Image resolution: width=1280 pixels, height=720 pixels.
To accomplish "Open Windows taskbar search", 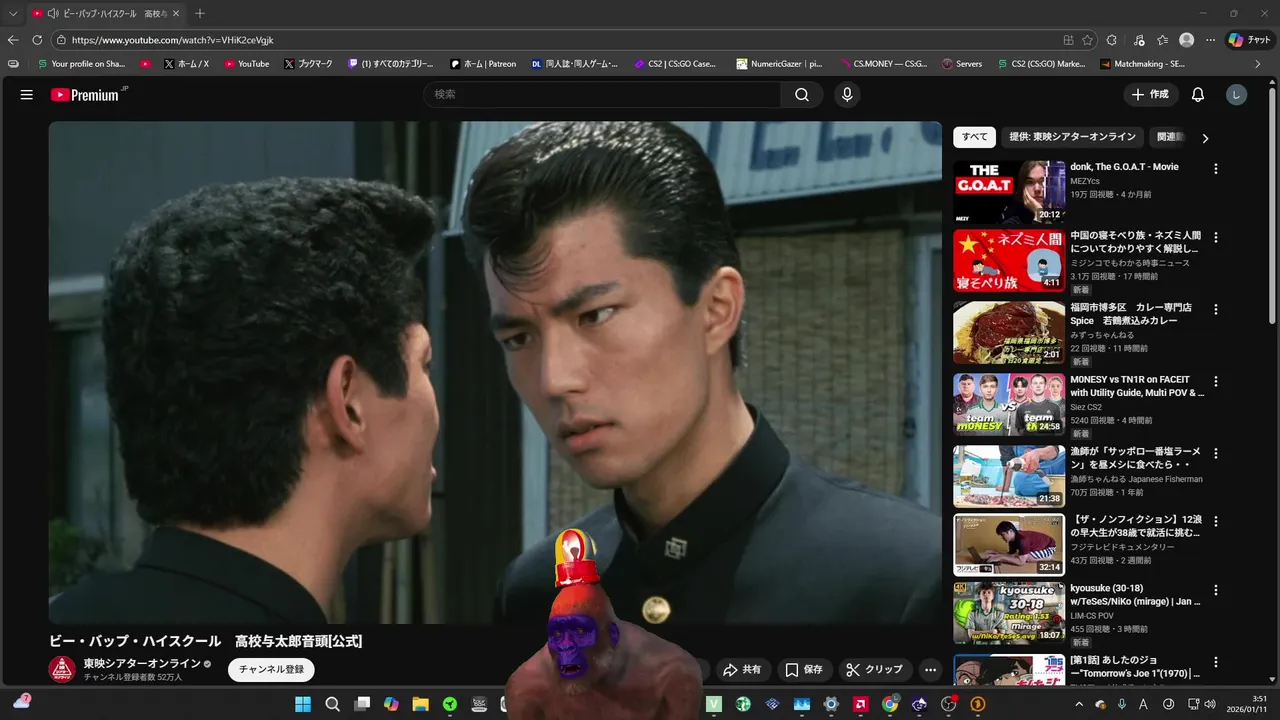I will click(332, 704).
